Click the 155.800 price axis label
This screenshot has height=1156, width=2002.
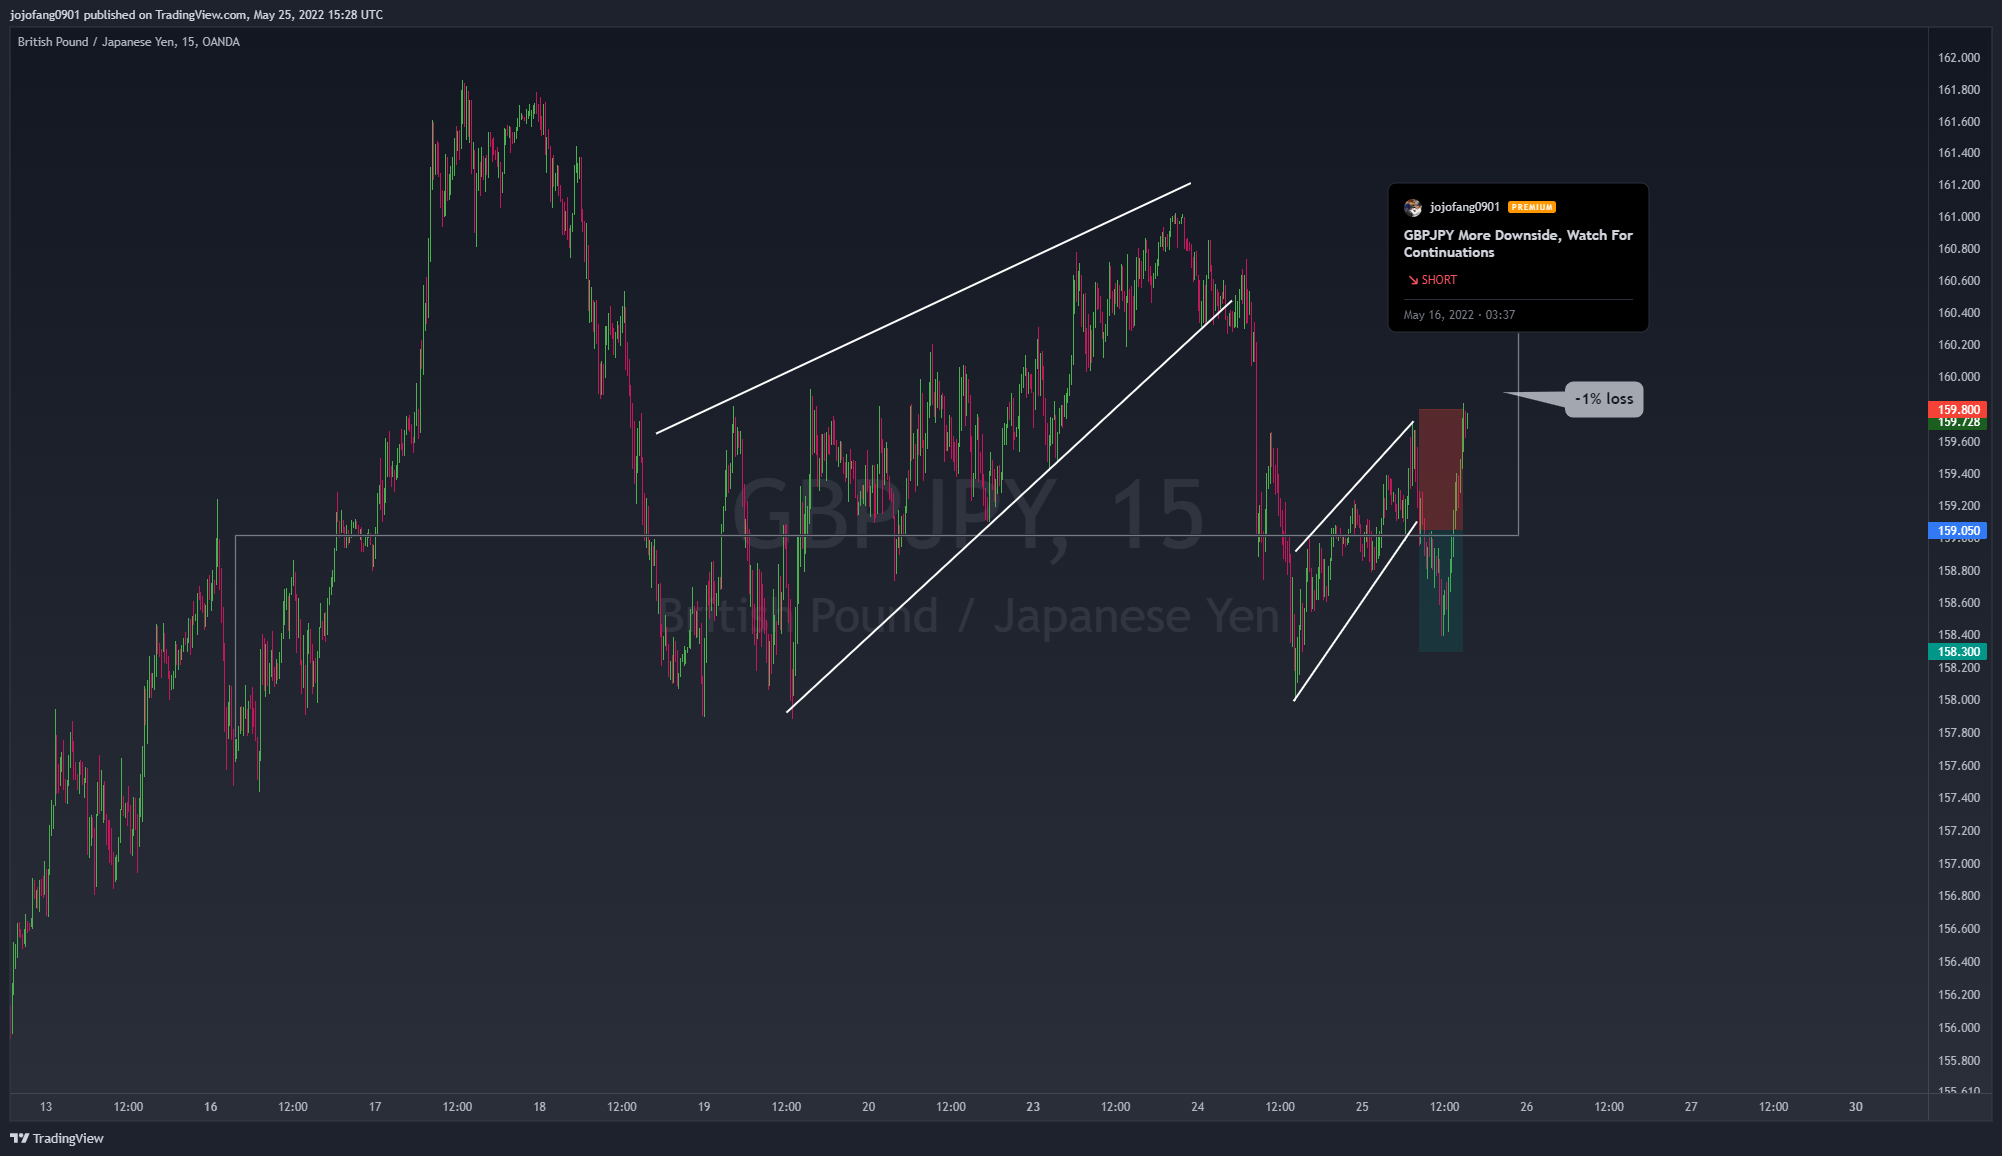pos(1958,1061)
